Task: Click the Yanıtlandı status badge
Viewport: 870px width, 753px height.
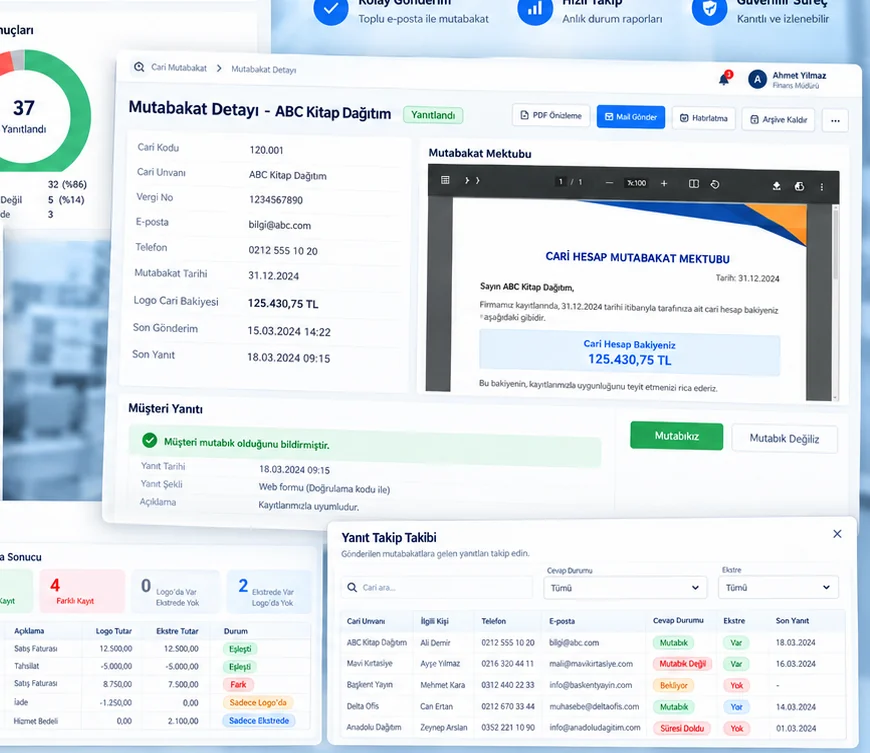Action: tap(433, 115)
